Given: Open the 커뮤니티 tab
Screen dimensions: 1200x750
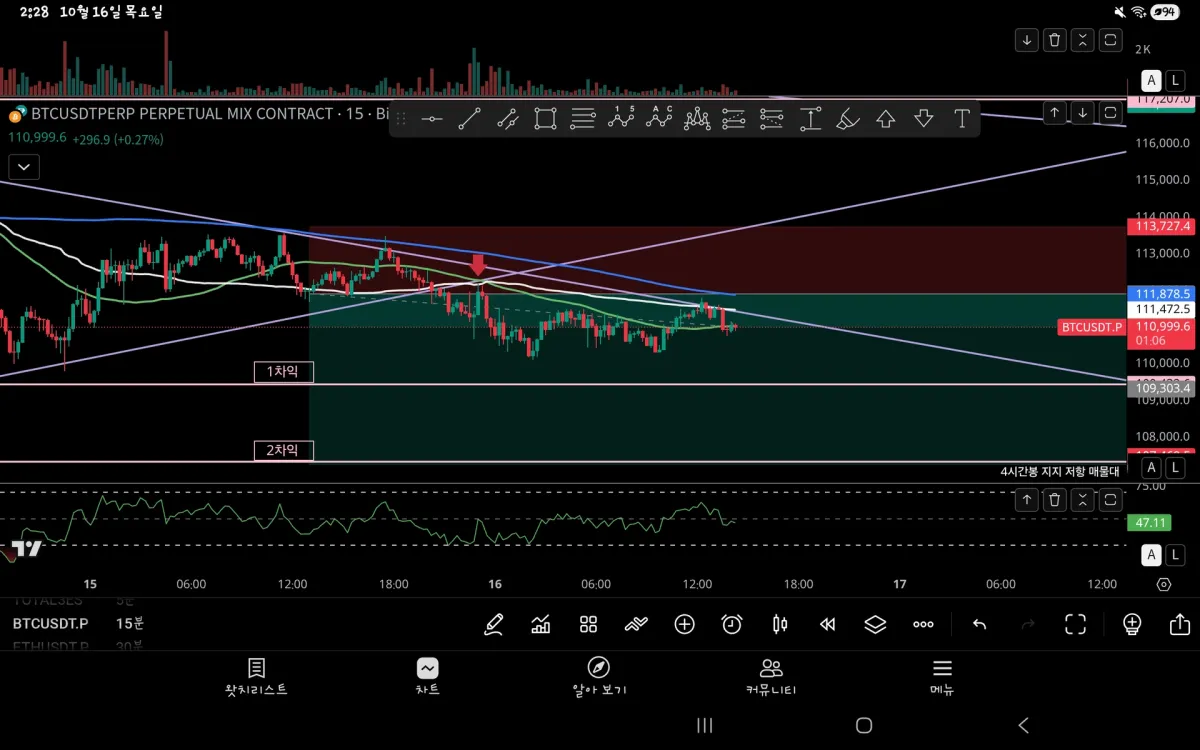Looking at the screenshot, I should coord(770,677).
